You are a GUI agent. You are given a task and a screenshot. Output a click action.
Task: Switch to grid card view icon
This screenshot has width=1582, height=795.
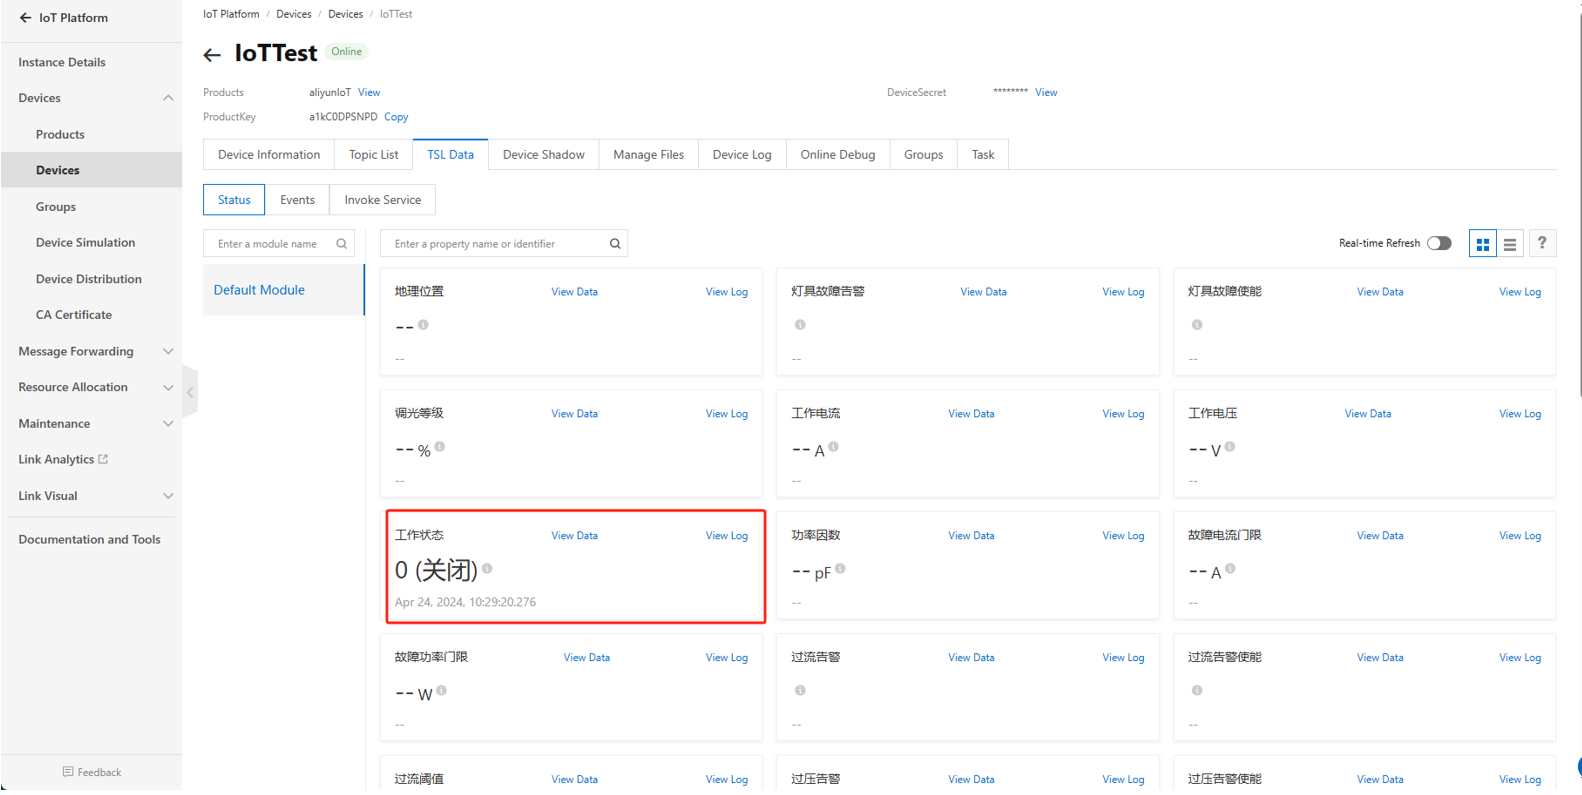click(x=1482, y=244)
